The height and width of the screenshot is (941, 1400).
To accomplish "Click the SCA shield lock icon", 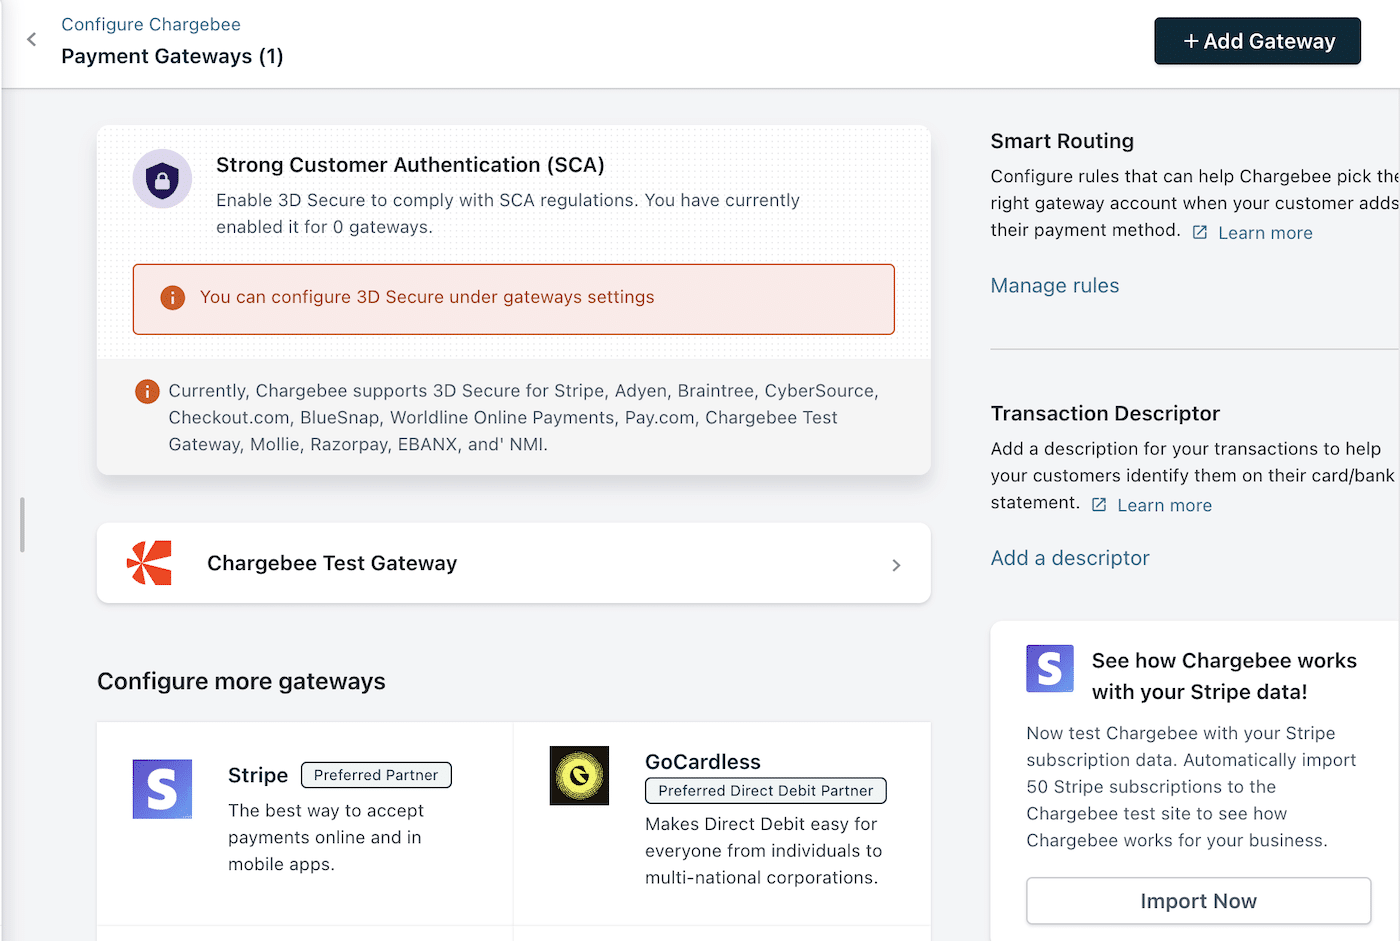I will pos(162,179).
